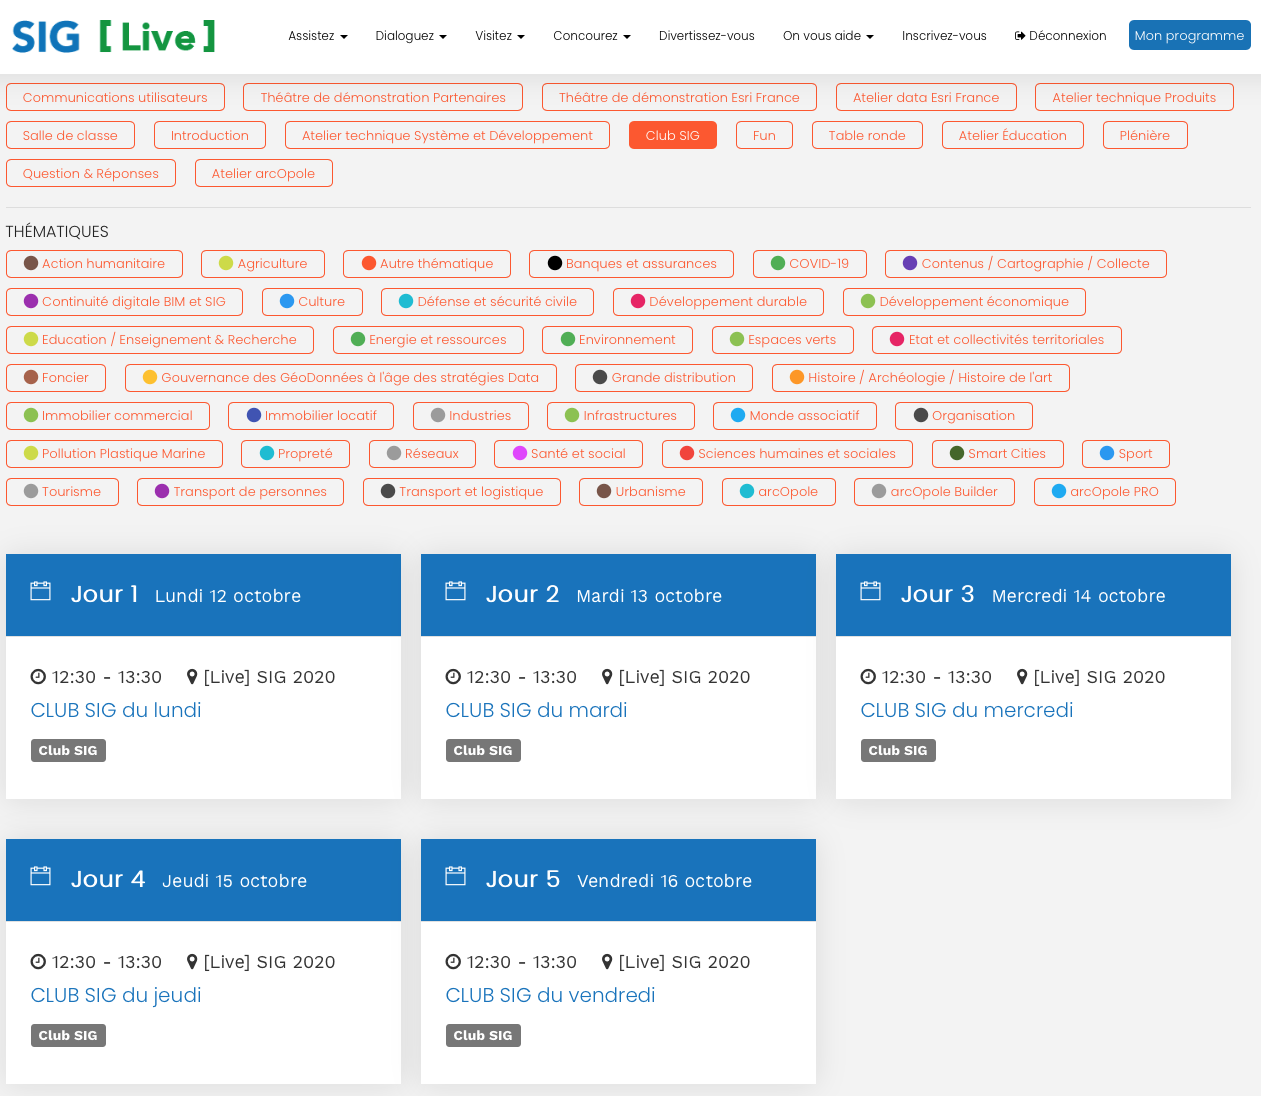Filter themes by Agriculture
Image resolution: width=1261 pixels, height=1096 pixels.
263,263
